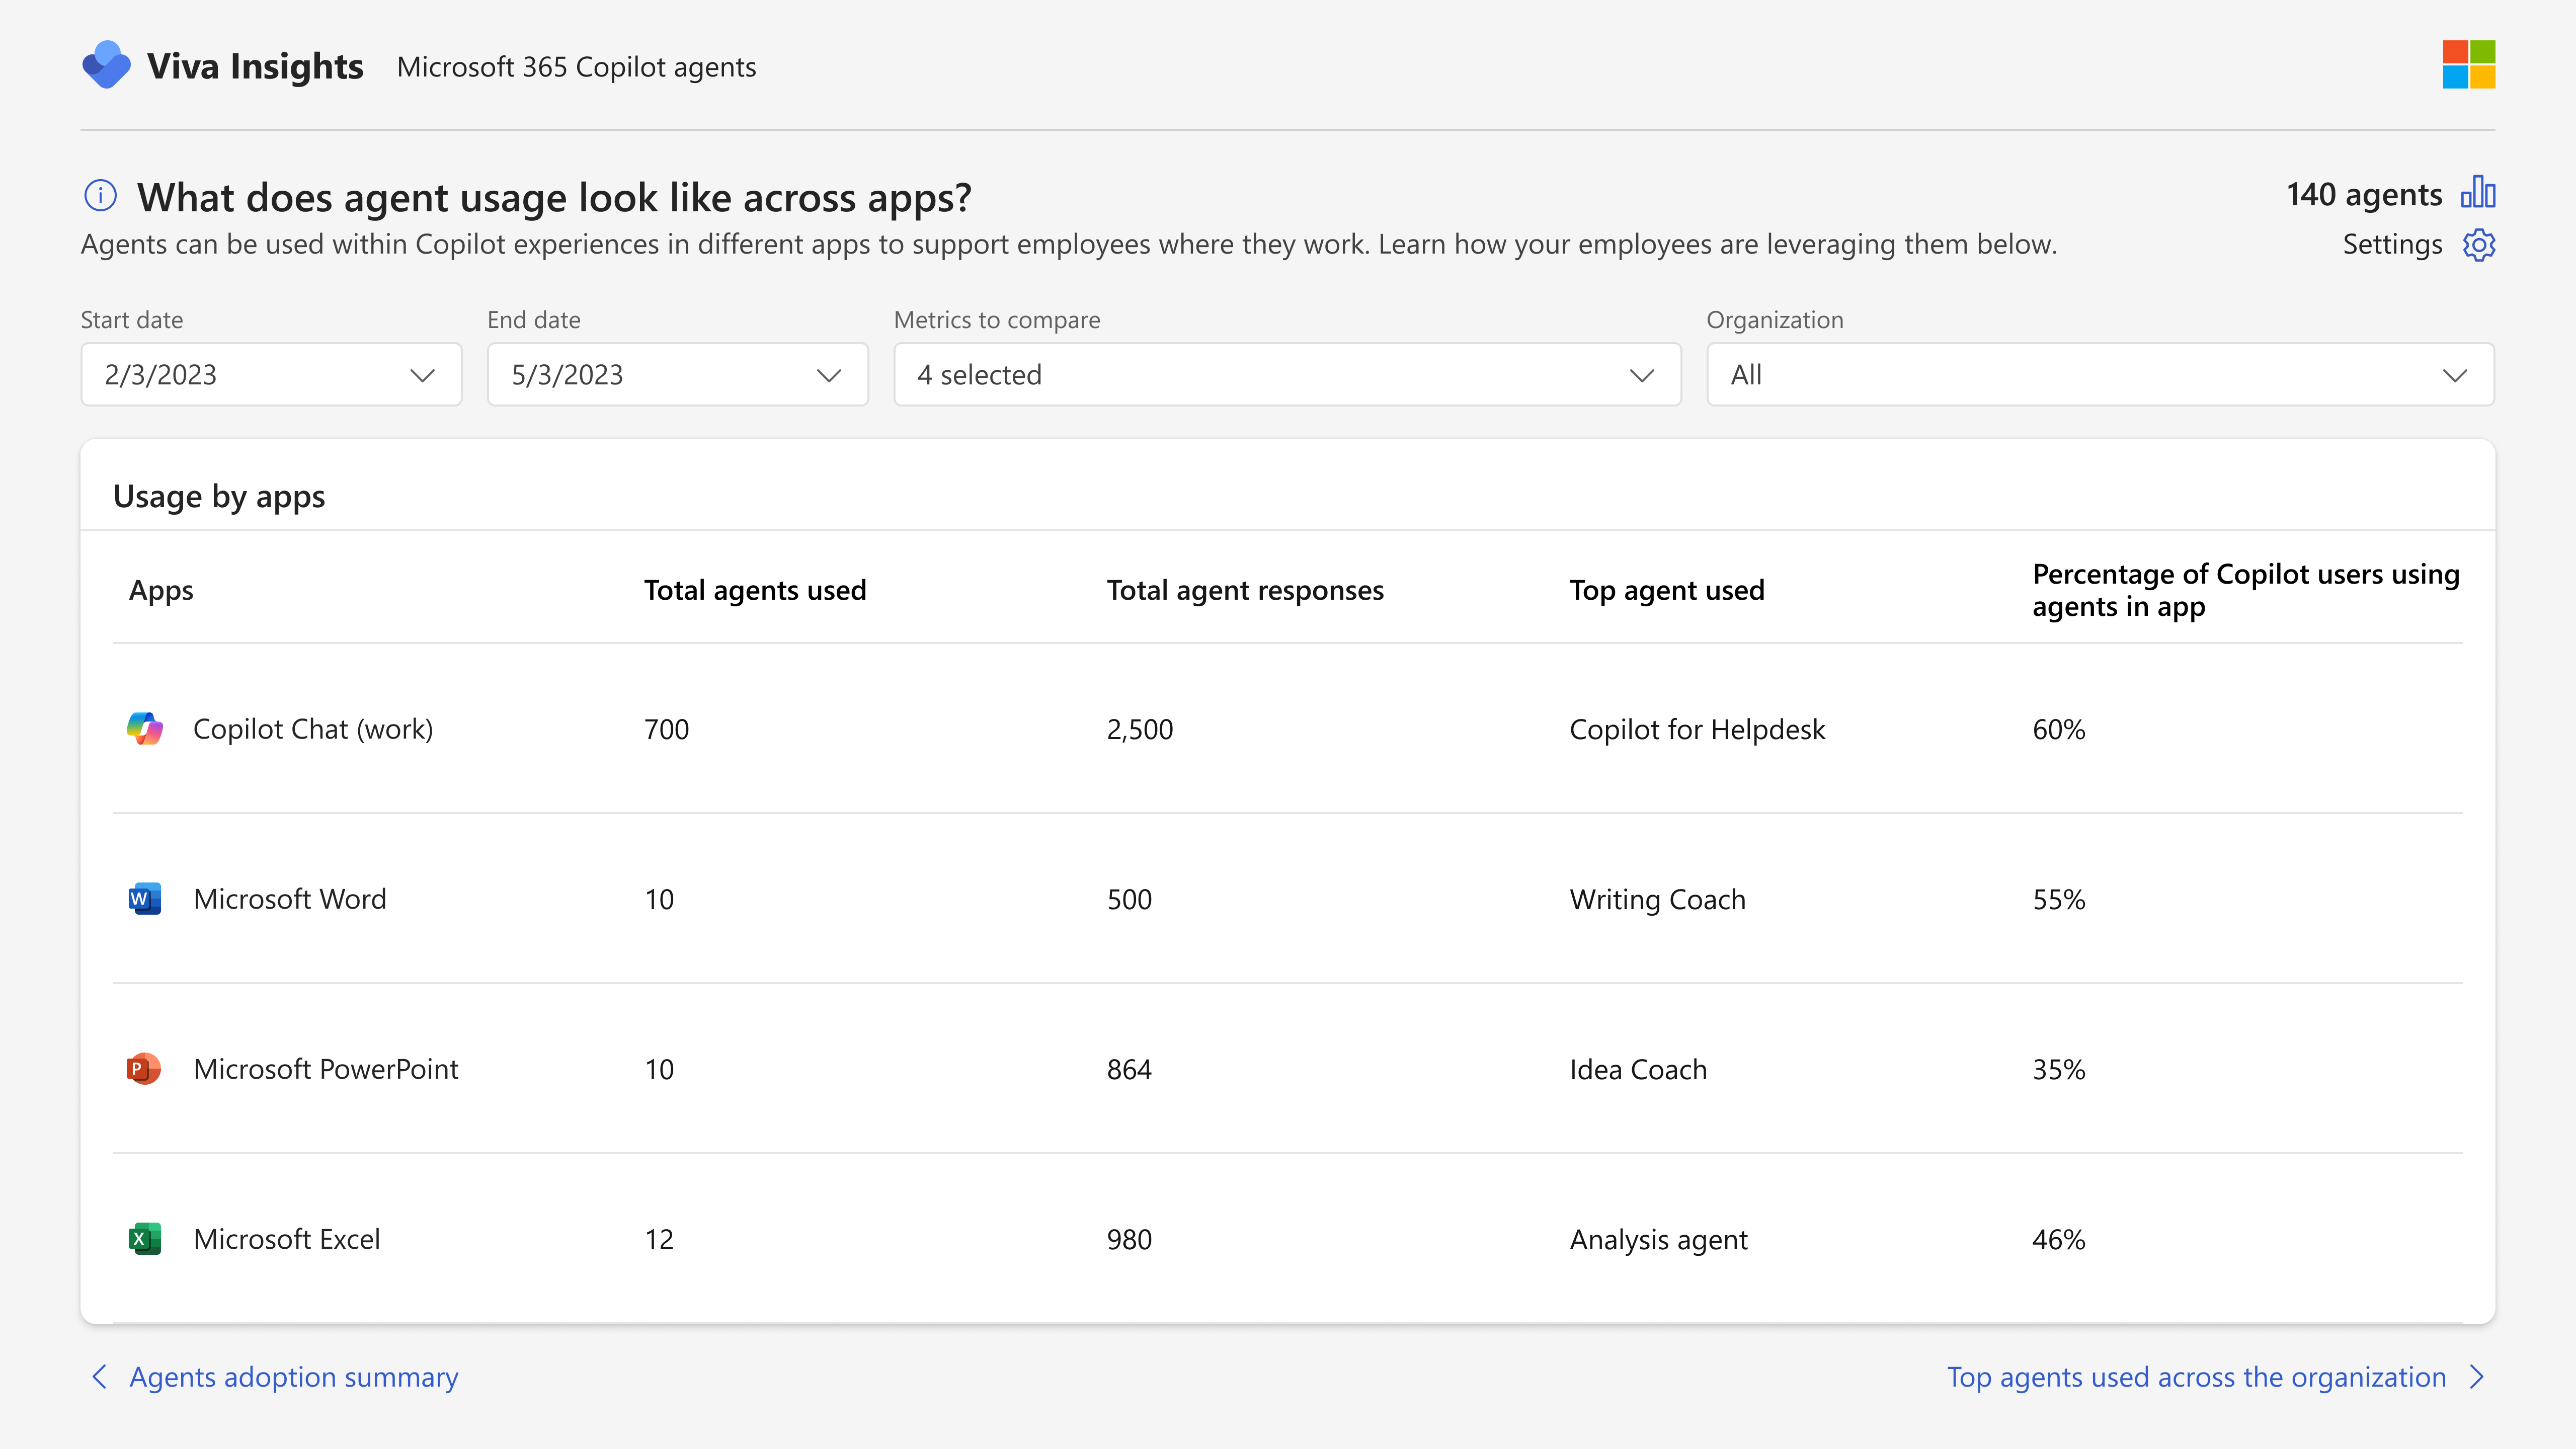Click the Viva Insights title
Image resolution: width=2576 pixels, height=1449 pixels.
[255, 66]
